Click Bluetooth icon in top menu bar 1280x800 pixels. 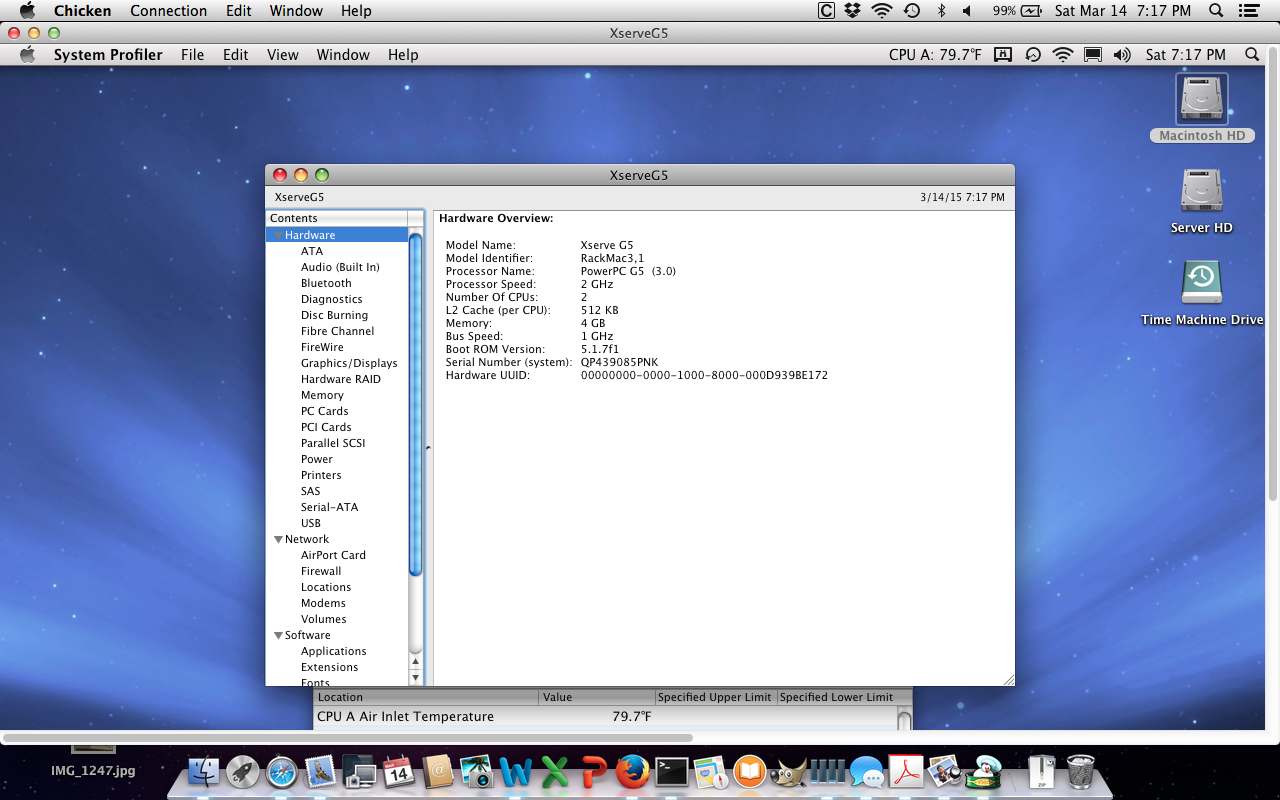click(941, 11)
